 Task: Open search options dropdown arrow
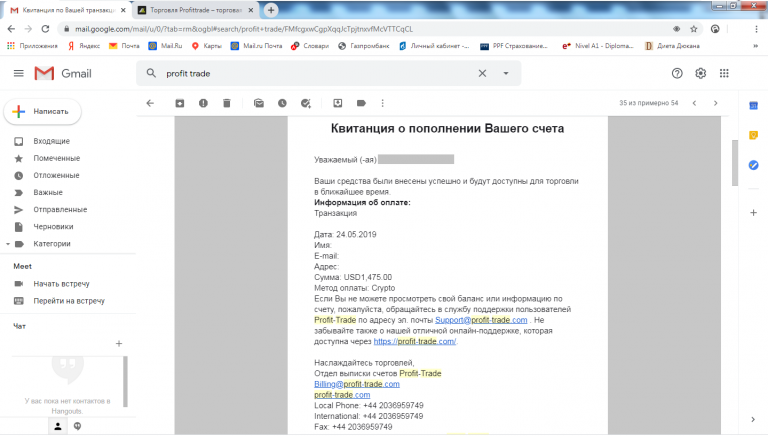pyautogui.click(x=506, y=73)
